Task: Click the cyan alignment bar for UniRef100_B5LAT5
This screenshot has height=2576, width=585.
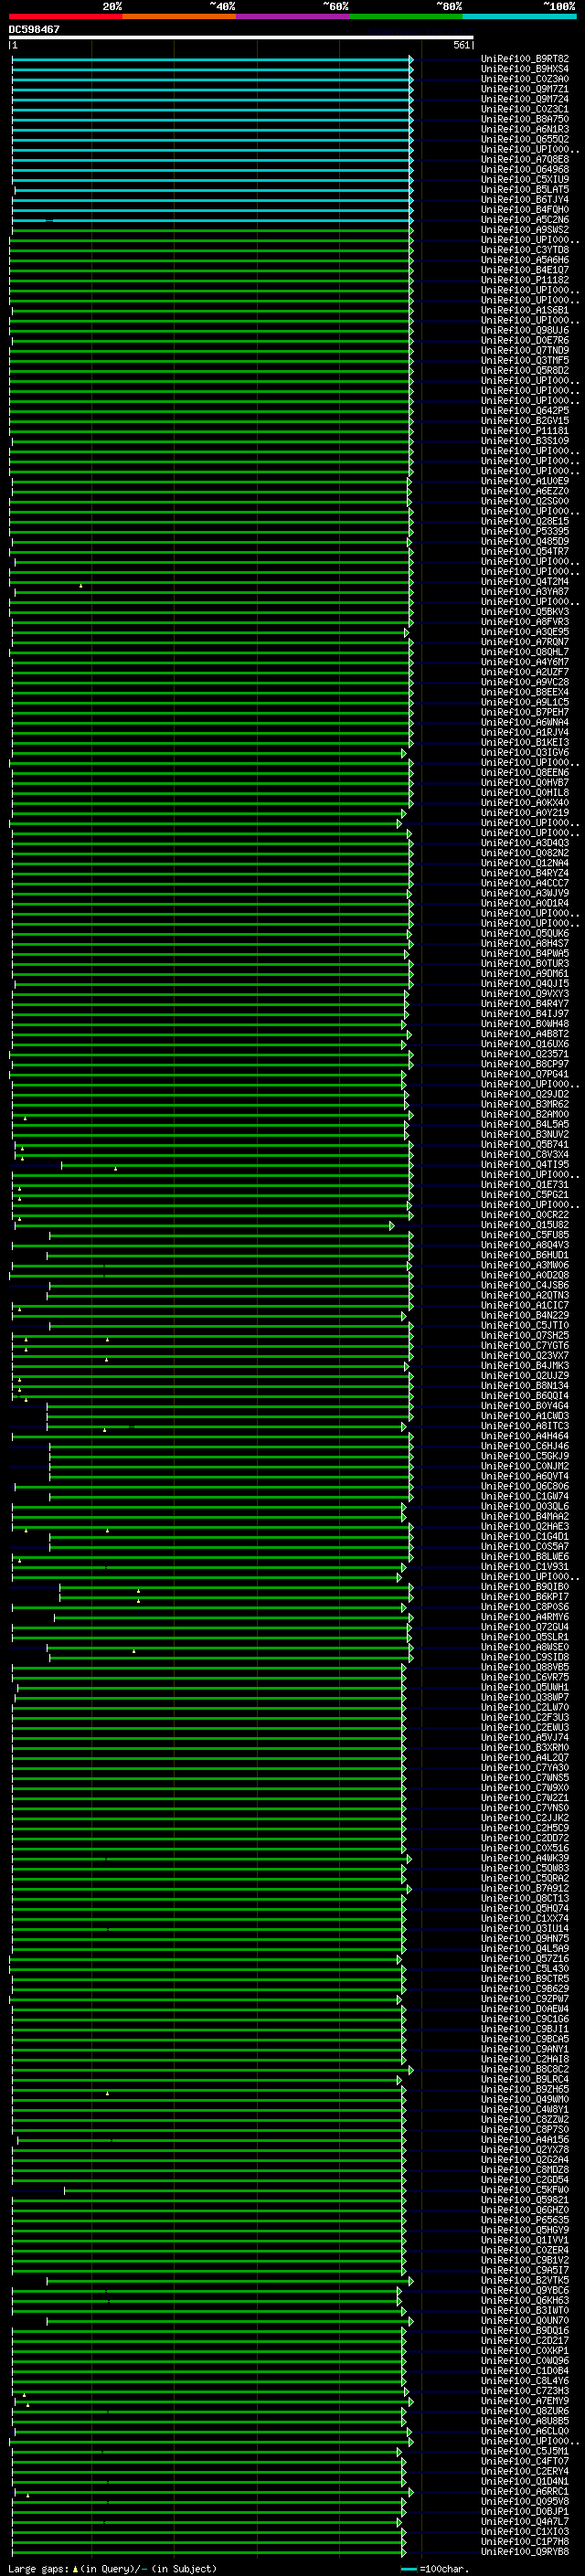Action: point(213,190)
